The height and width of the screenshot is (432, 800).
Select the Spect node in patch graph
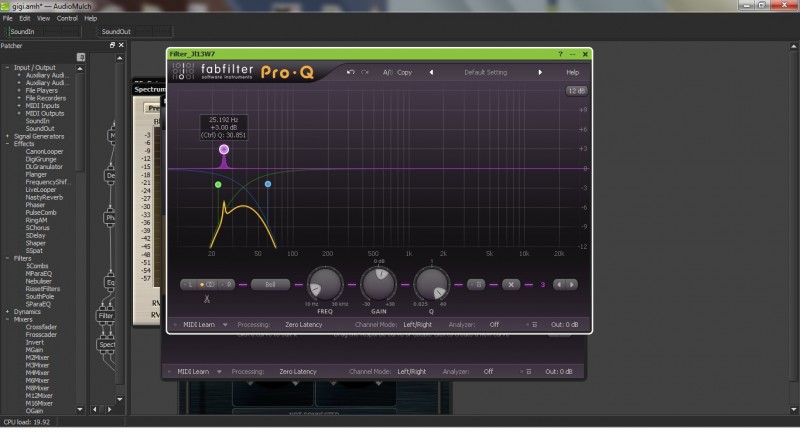107,344
